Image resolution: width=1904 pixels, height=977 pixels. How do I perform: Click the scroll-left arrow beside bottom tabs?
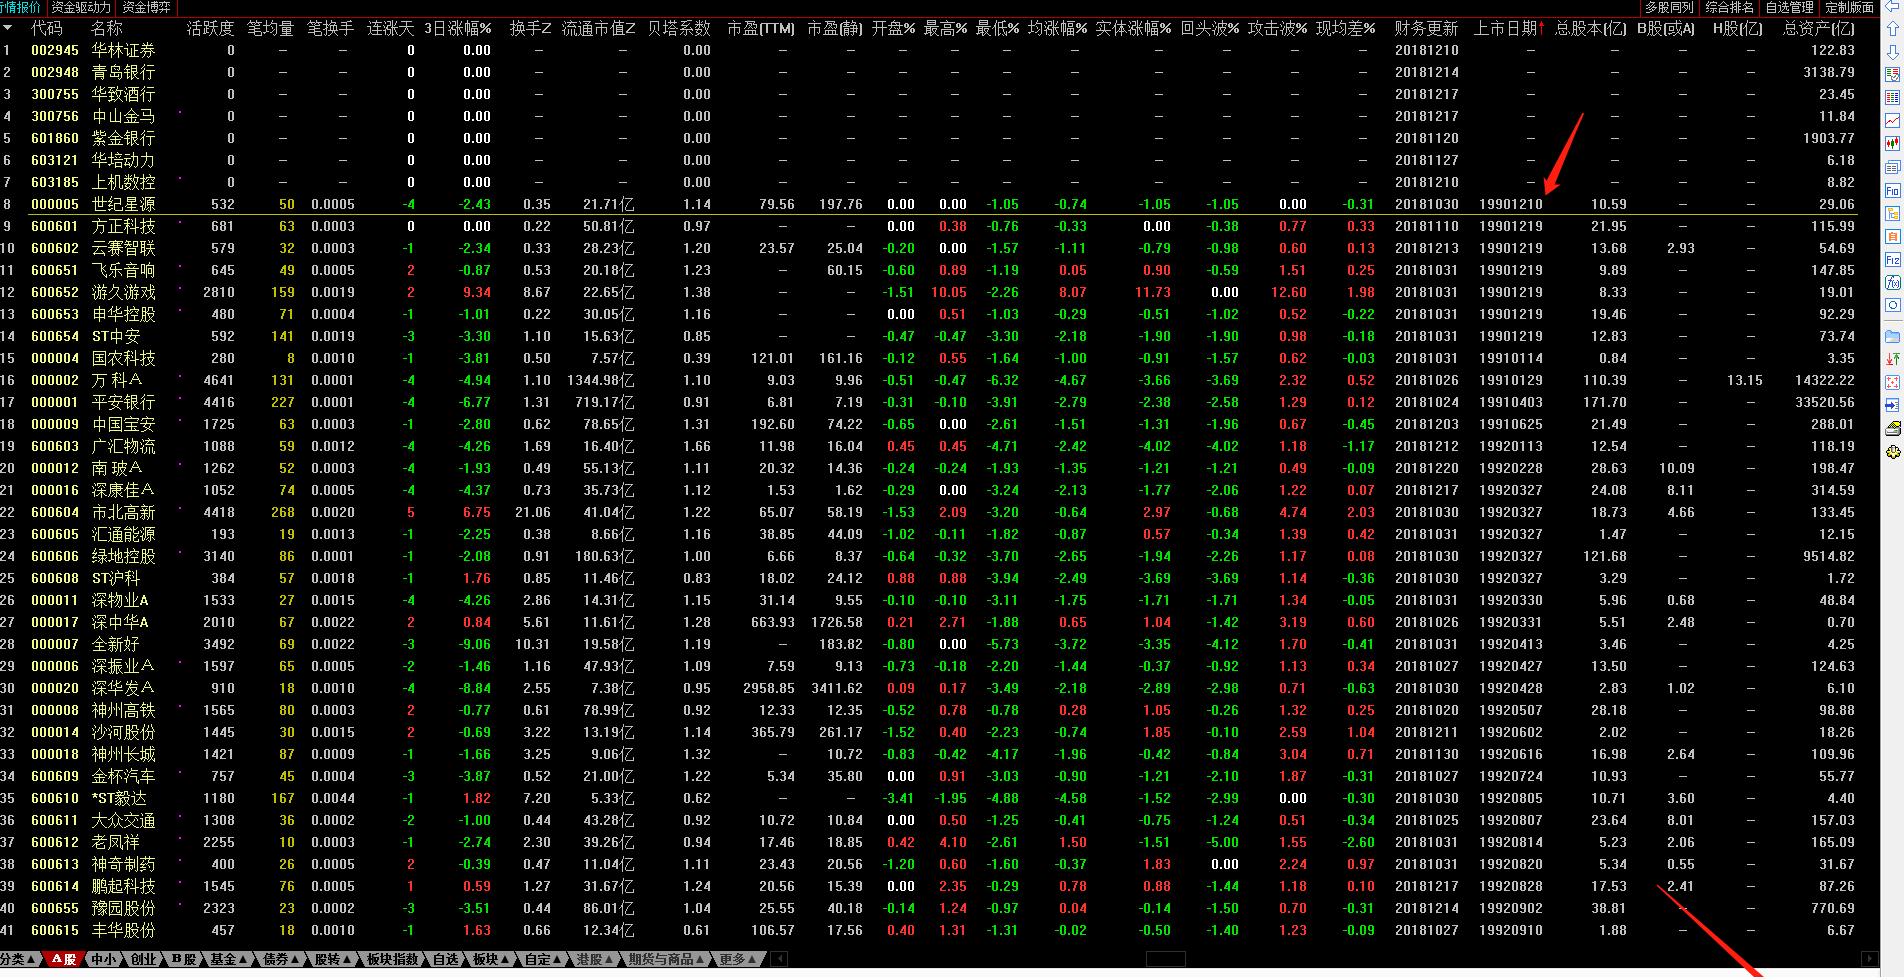(x=780, y=959)
